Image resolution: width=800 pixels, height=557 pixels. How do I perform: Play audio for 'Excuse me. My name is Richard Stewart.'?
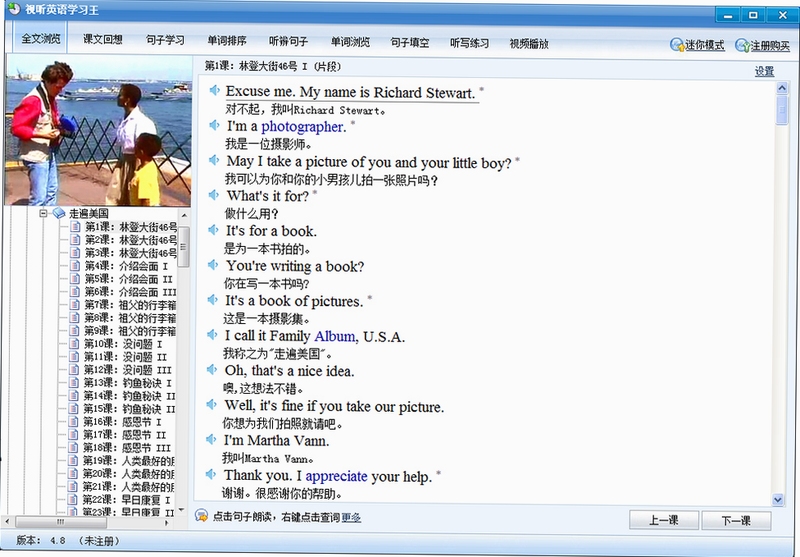click(214, 90)
